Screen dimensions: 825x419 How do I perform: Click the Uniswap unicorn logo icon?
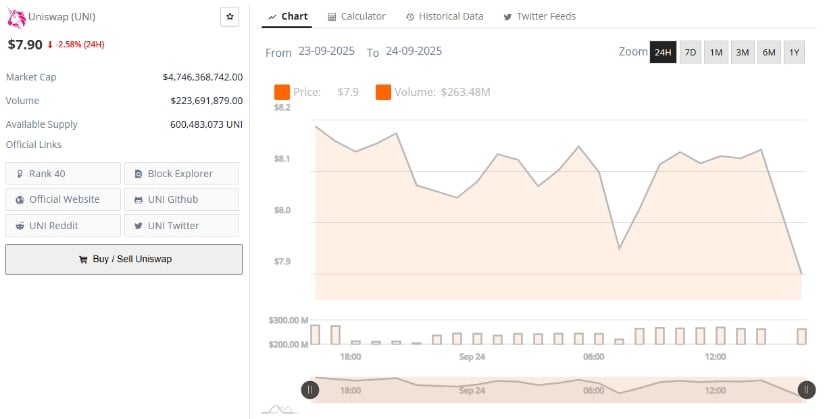tap(16, 18)
